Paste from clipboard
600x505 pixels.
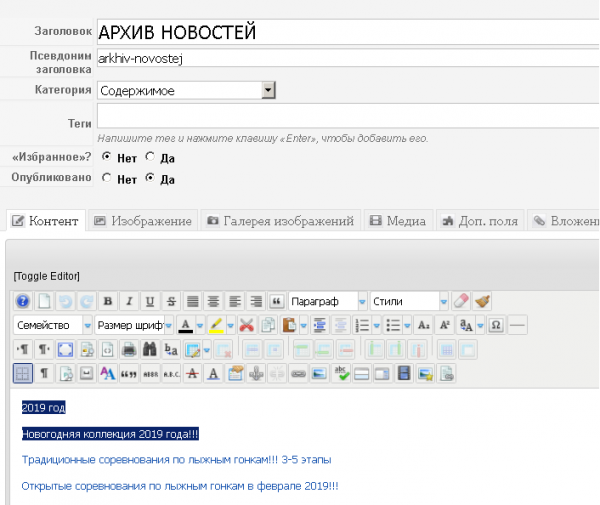(x=289, y=326)
